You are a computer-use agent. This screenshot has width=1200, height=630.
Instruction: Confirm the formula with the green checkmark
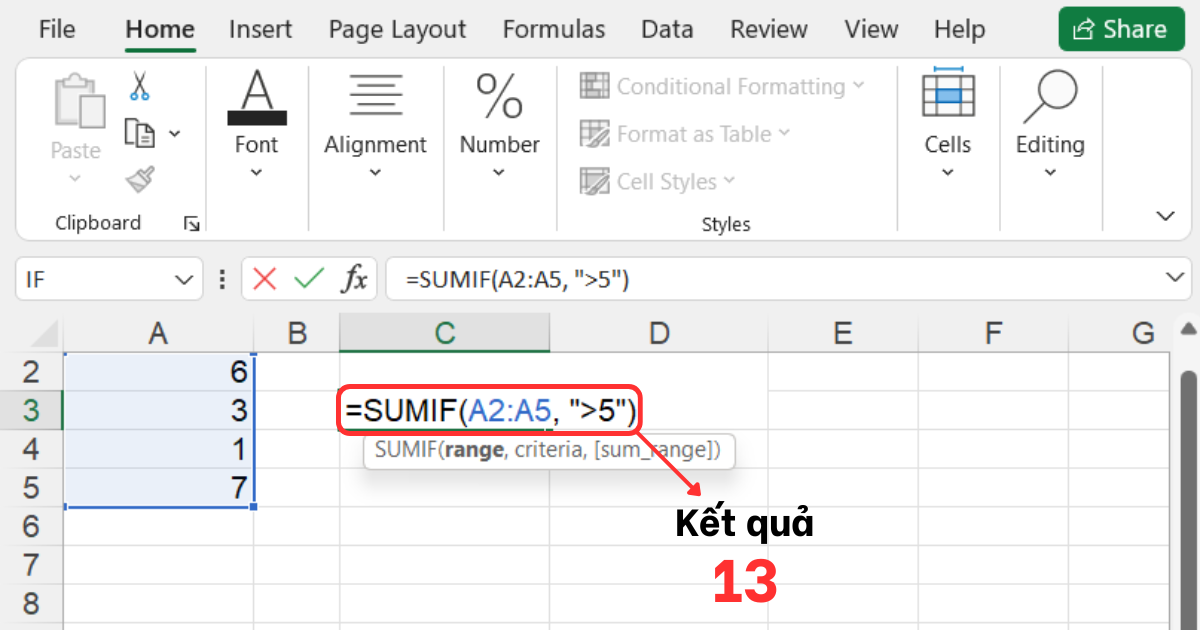pyautogui.click(x=308, y=279)
